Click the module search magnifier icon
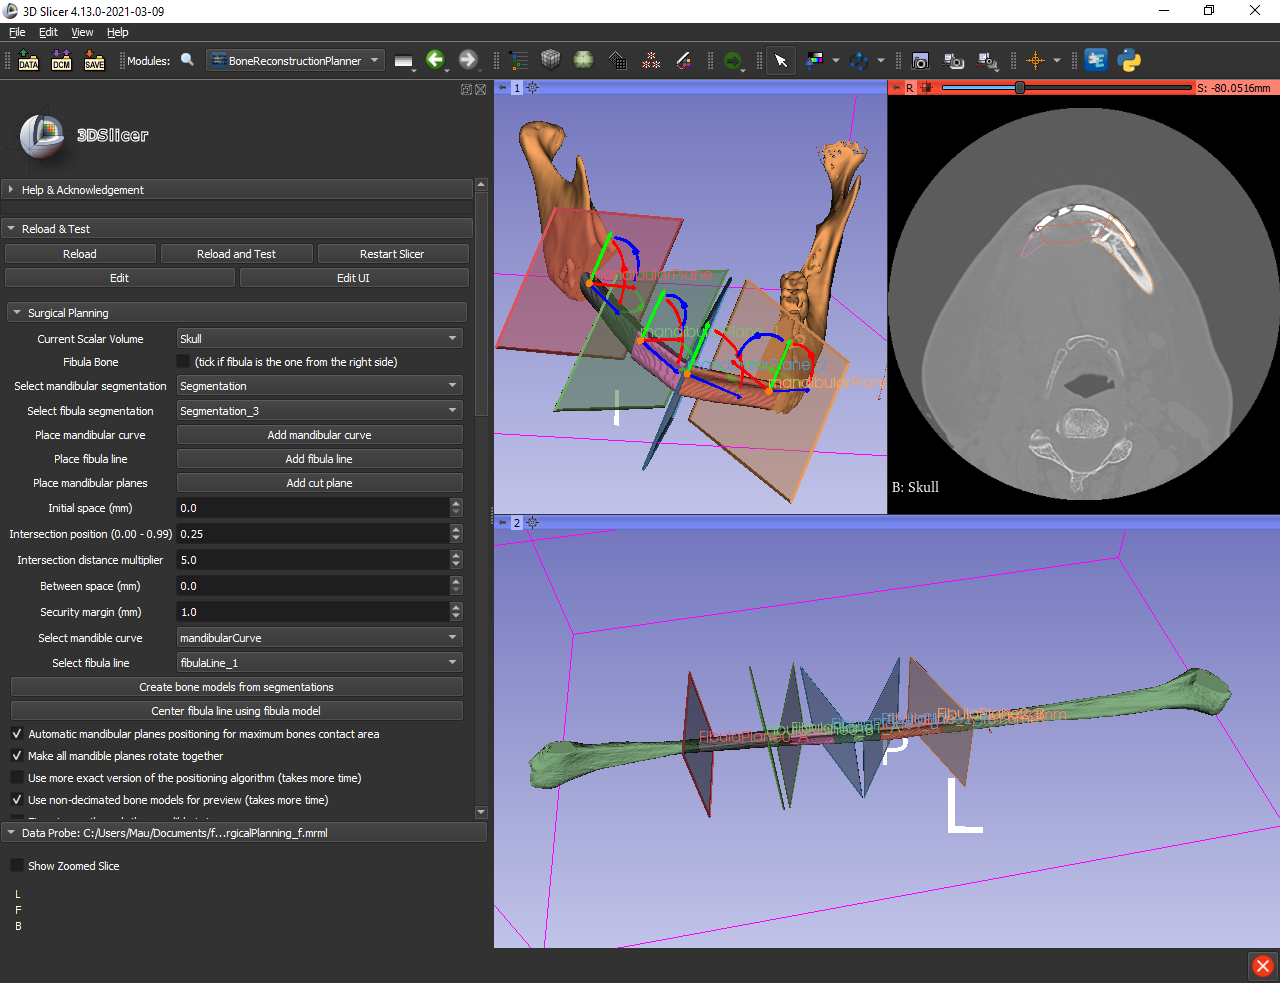 (187, 61)
